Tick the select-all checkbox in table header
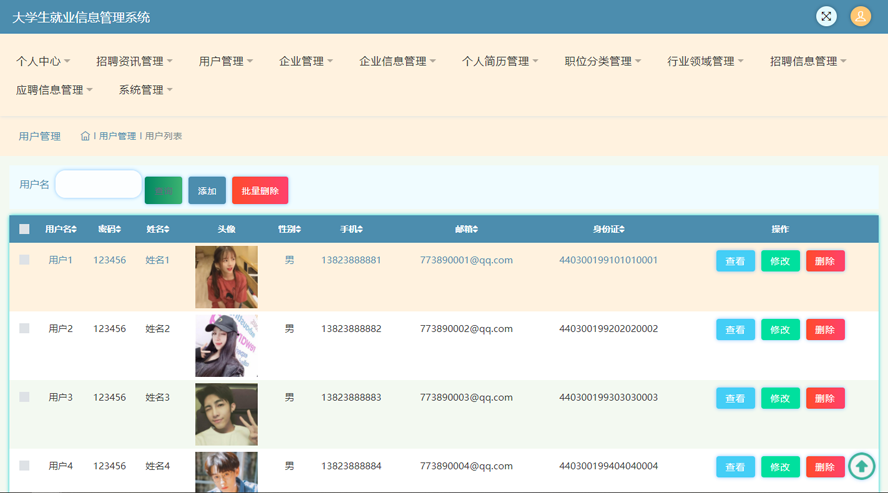Screen dimensions: 888x493 click(x=24, y=229)
